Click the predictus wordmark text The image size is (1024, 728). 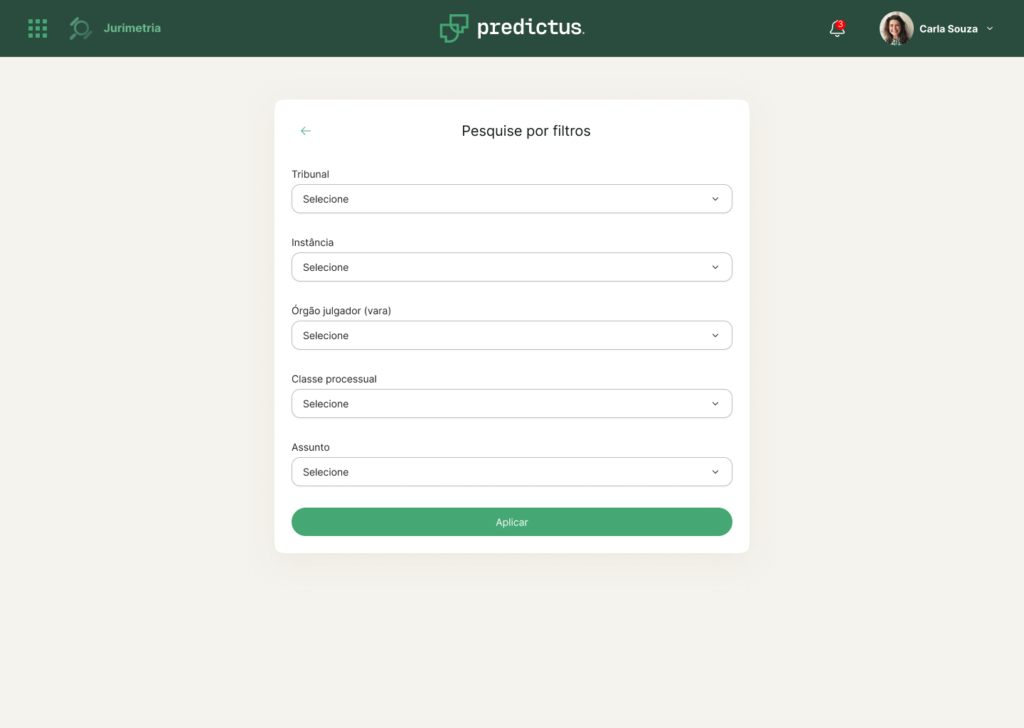click(530, 27)
